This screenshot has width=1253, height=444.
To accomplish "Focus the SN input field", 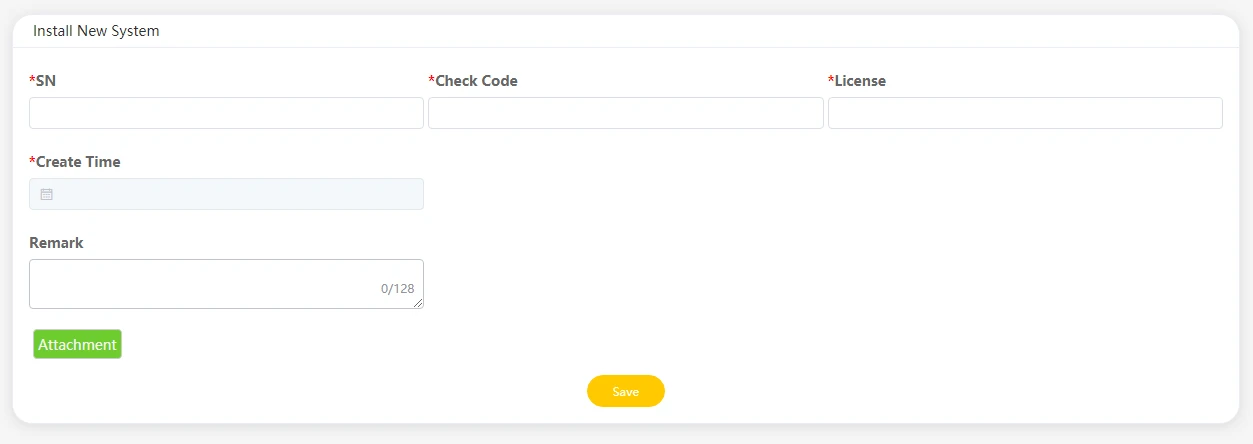I will [226, 113].
